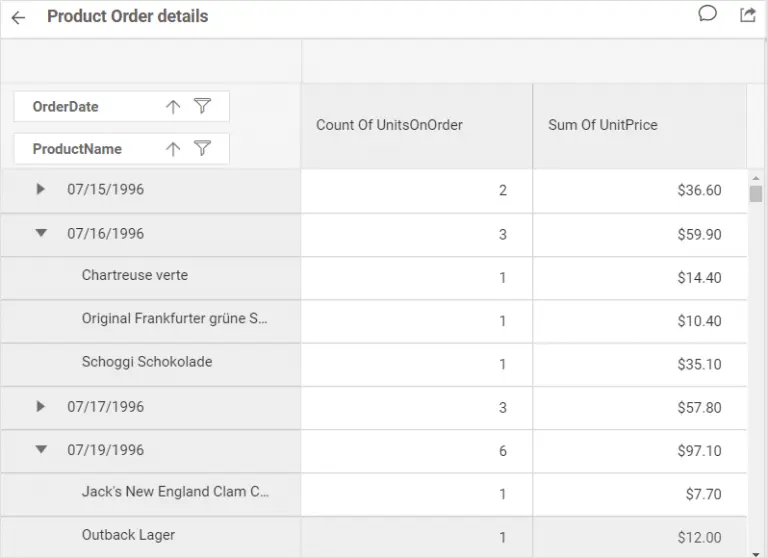The image size is (768, 558).
Task: Open the ProductName filter funnel
Action: click(x=202, y=148)
